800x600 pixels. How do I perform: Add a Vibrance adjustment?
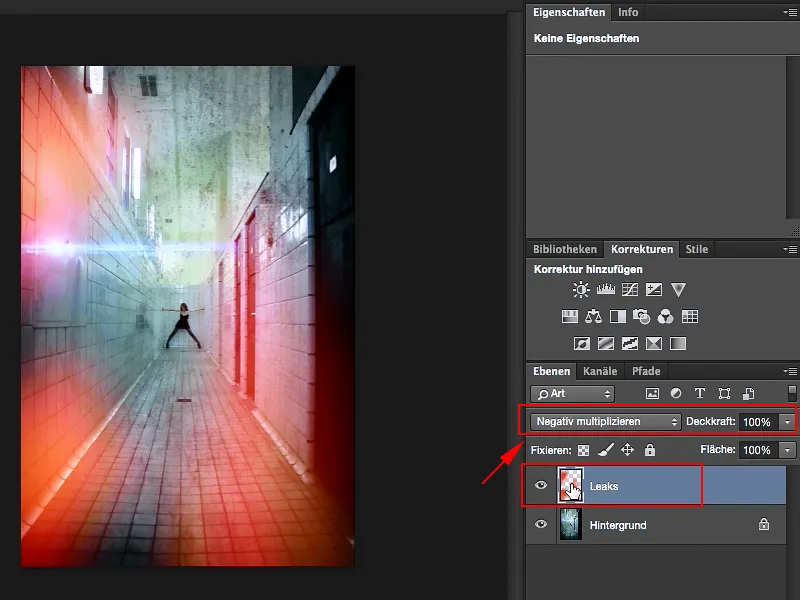(678, 290)
